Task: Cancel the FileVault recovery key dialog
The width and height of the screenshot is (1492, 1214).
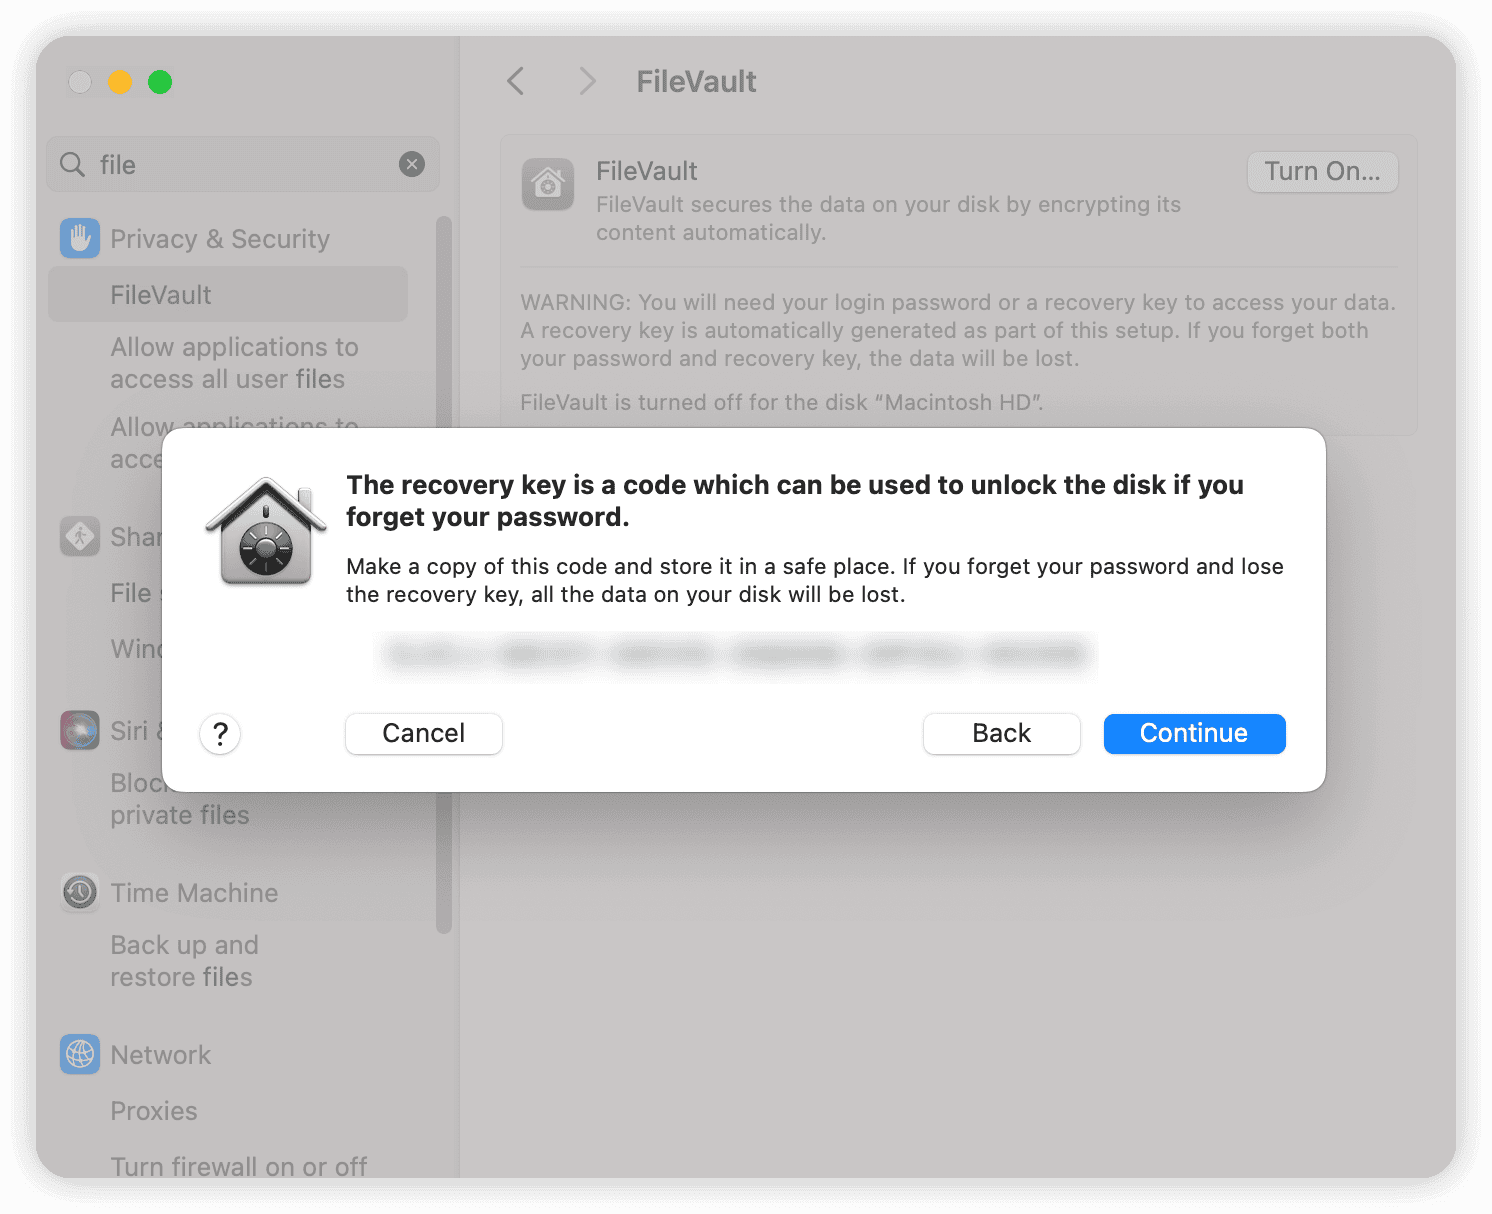Action: 423,733
